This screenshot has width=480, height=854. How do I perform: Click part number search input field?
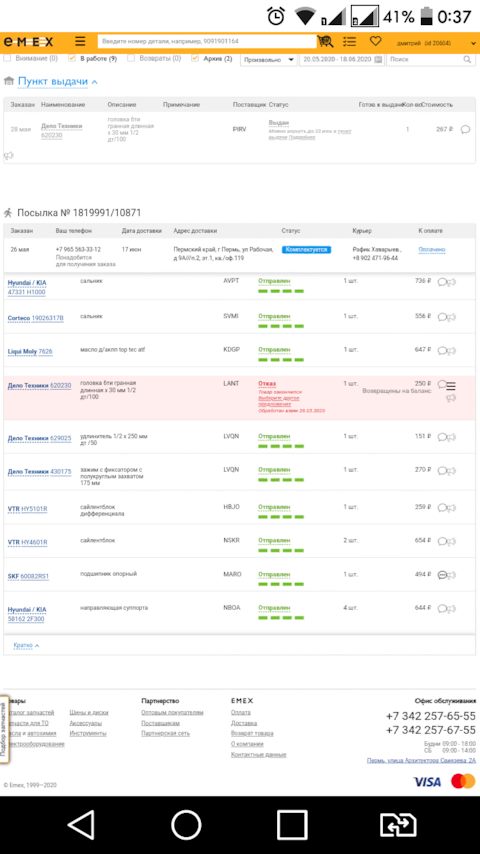pos(207,41)
